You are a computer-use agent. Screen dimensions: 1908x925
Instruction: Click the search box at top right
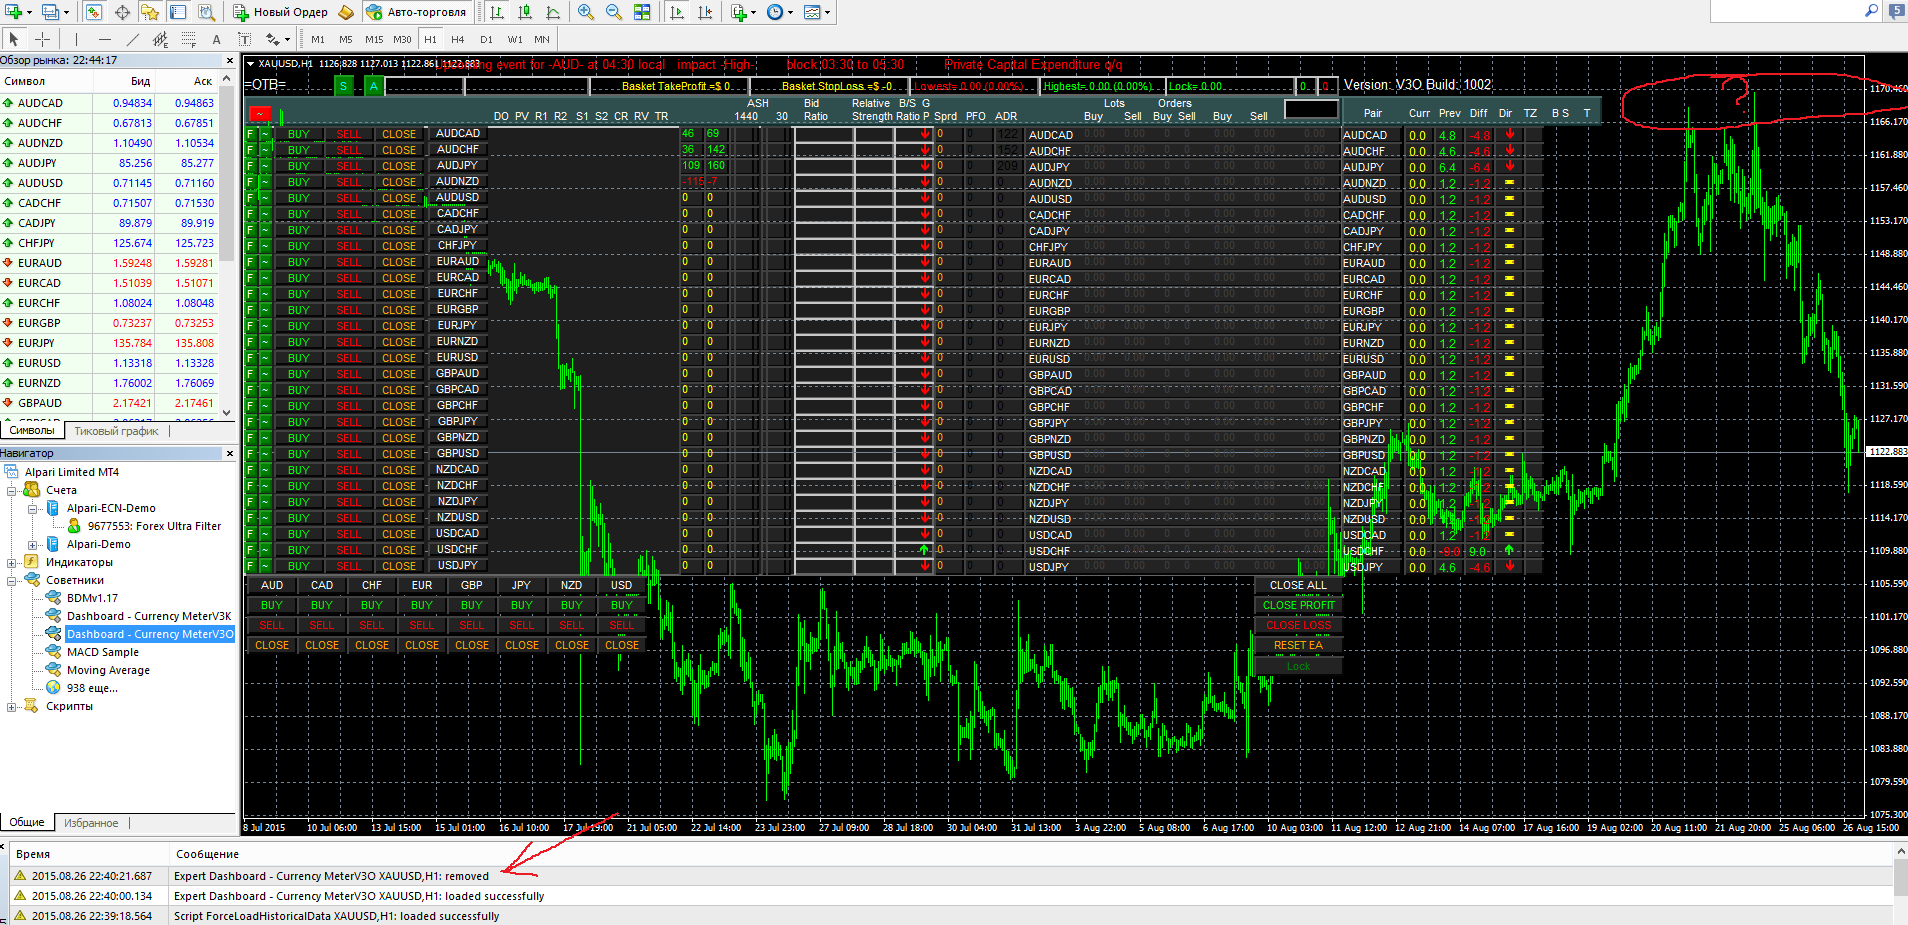click(1796, 11)
